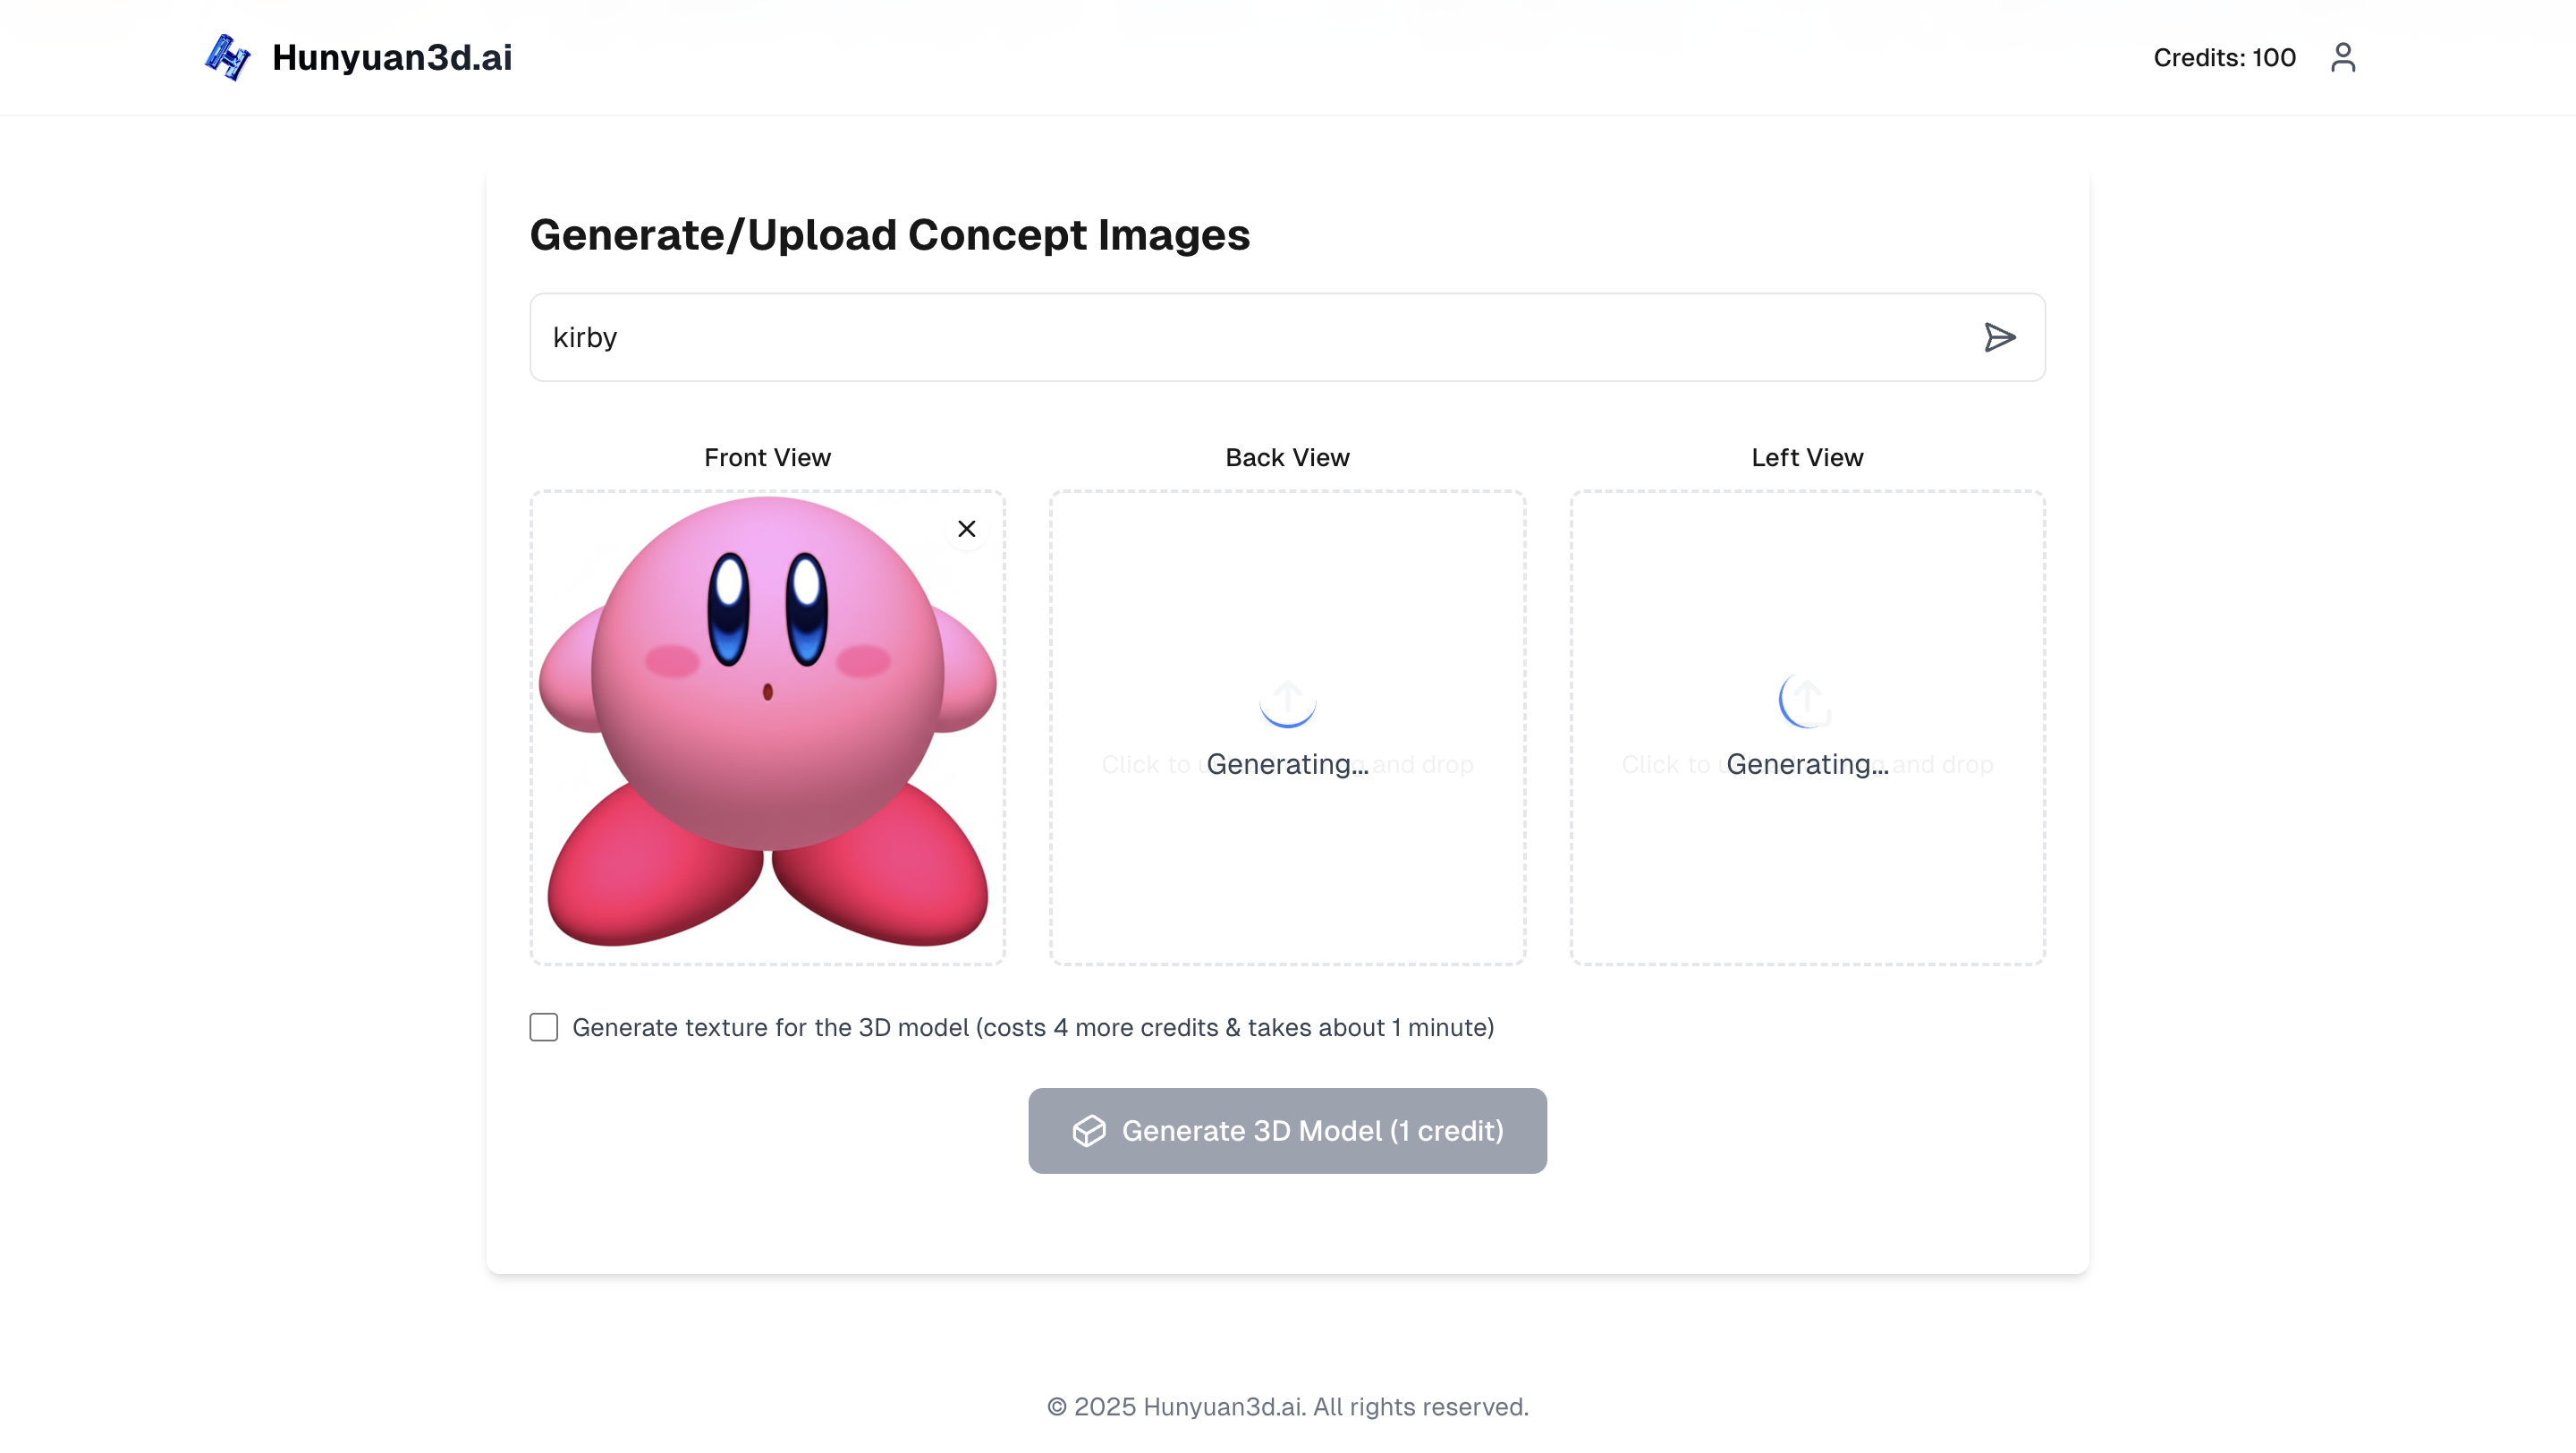
Task: Open the user profile icon
Action: click(2342, 57)
